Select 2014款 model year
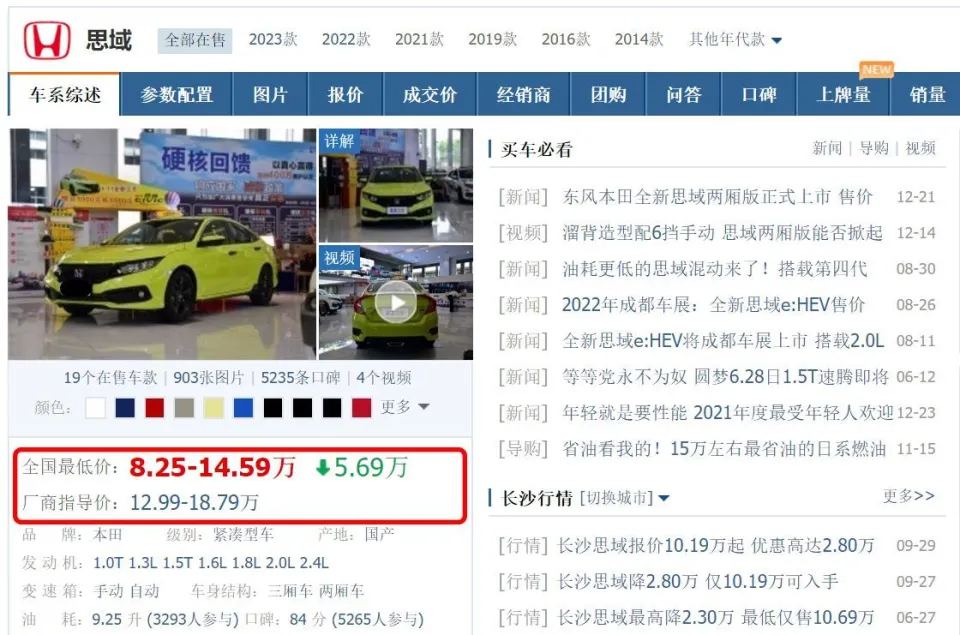 [x=639, y=40]
